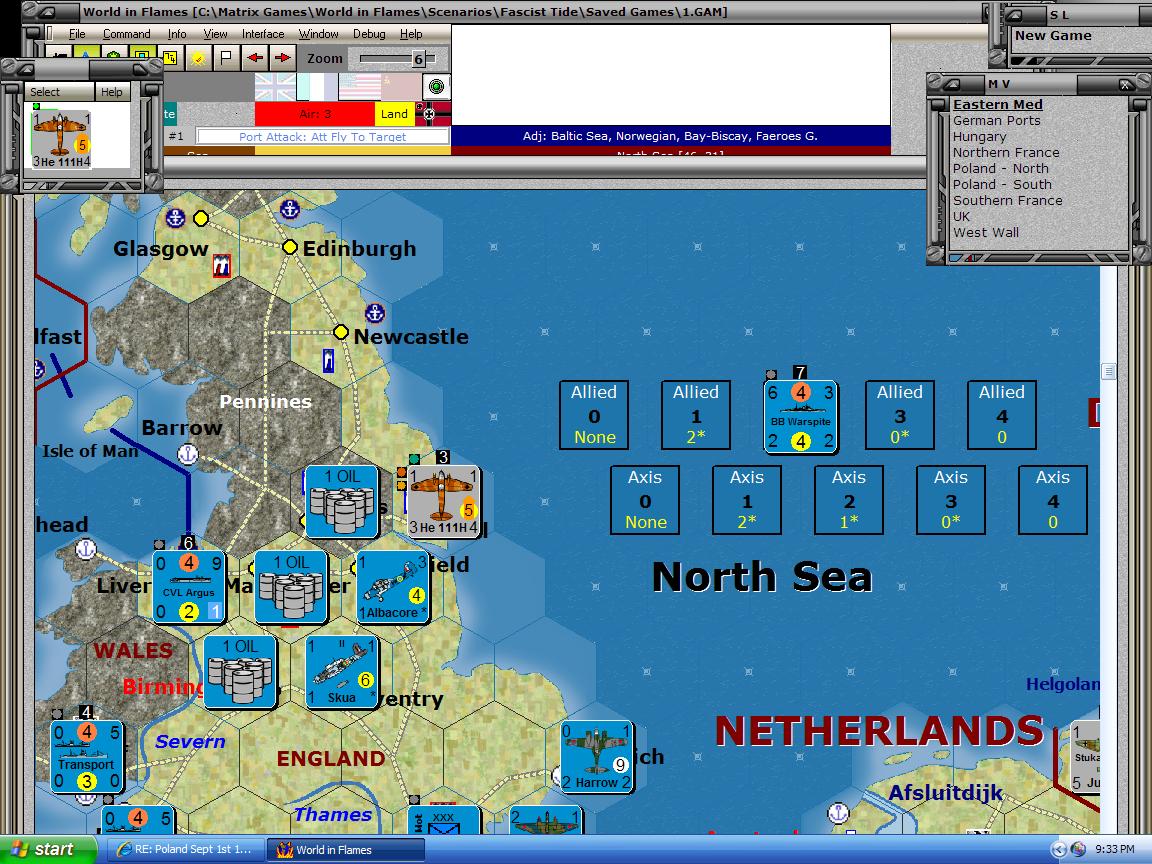Click Help in the unit panel
This screenshot has width=1152, height=864.
112,92
